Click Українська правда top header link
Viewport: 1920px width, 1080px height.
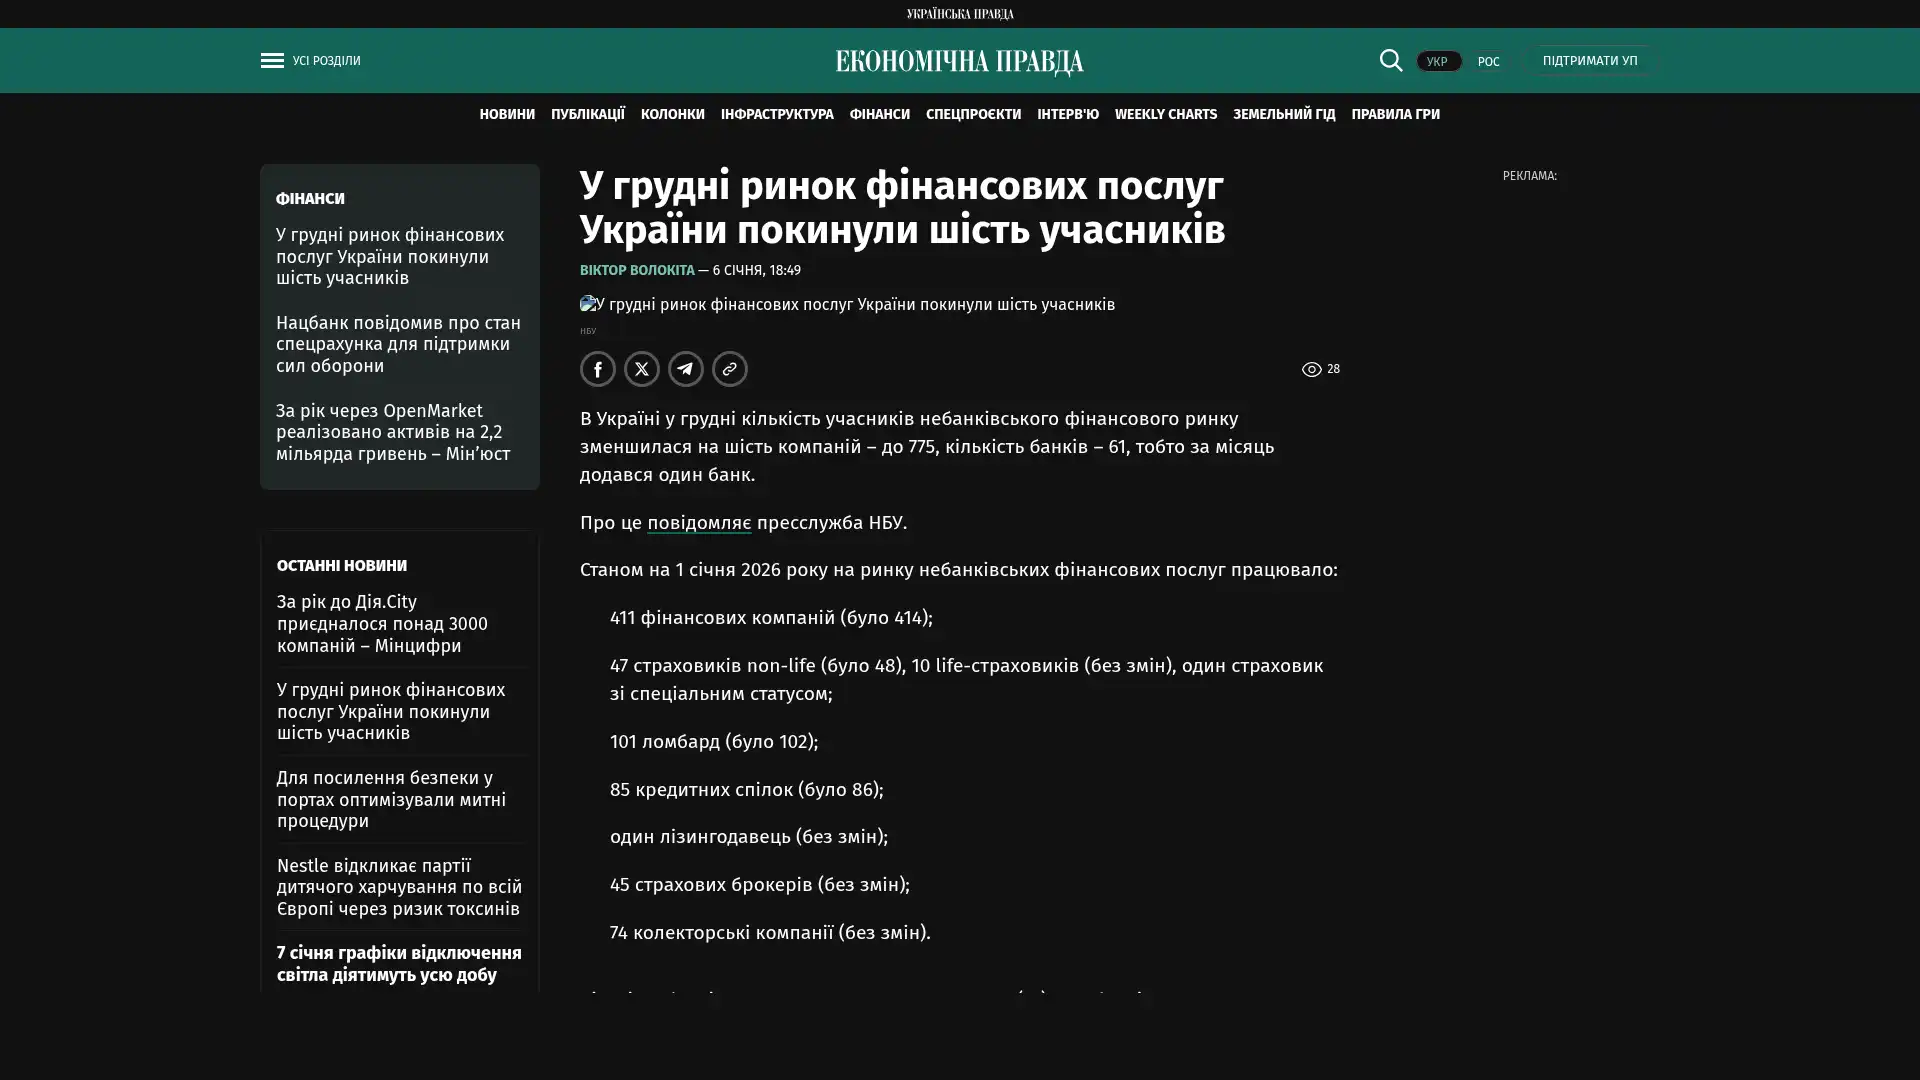(x=959, y=13)
